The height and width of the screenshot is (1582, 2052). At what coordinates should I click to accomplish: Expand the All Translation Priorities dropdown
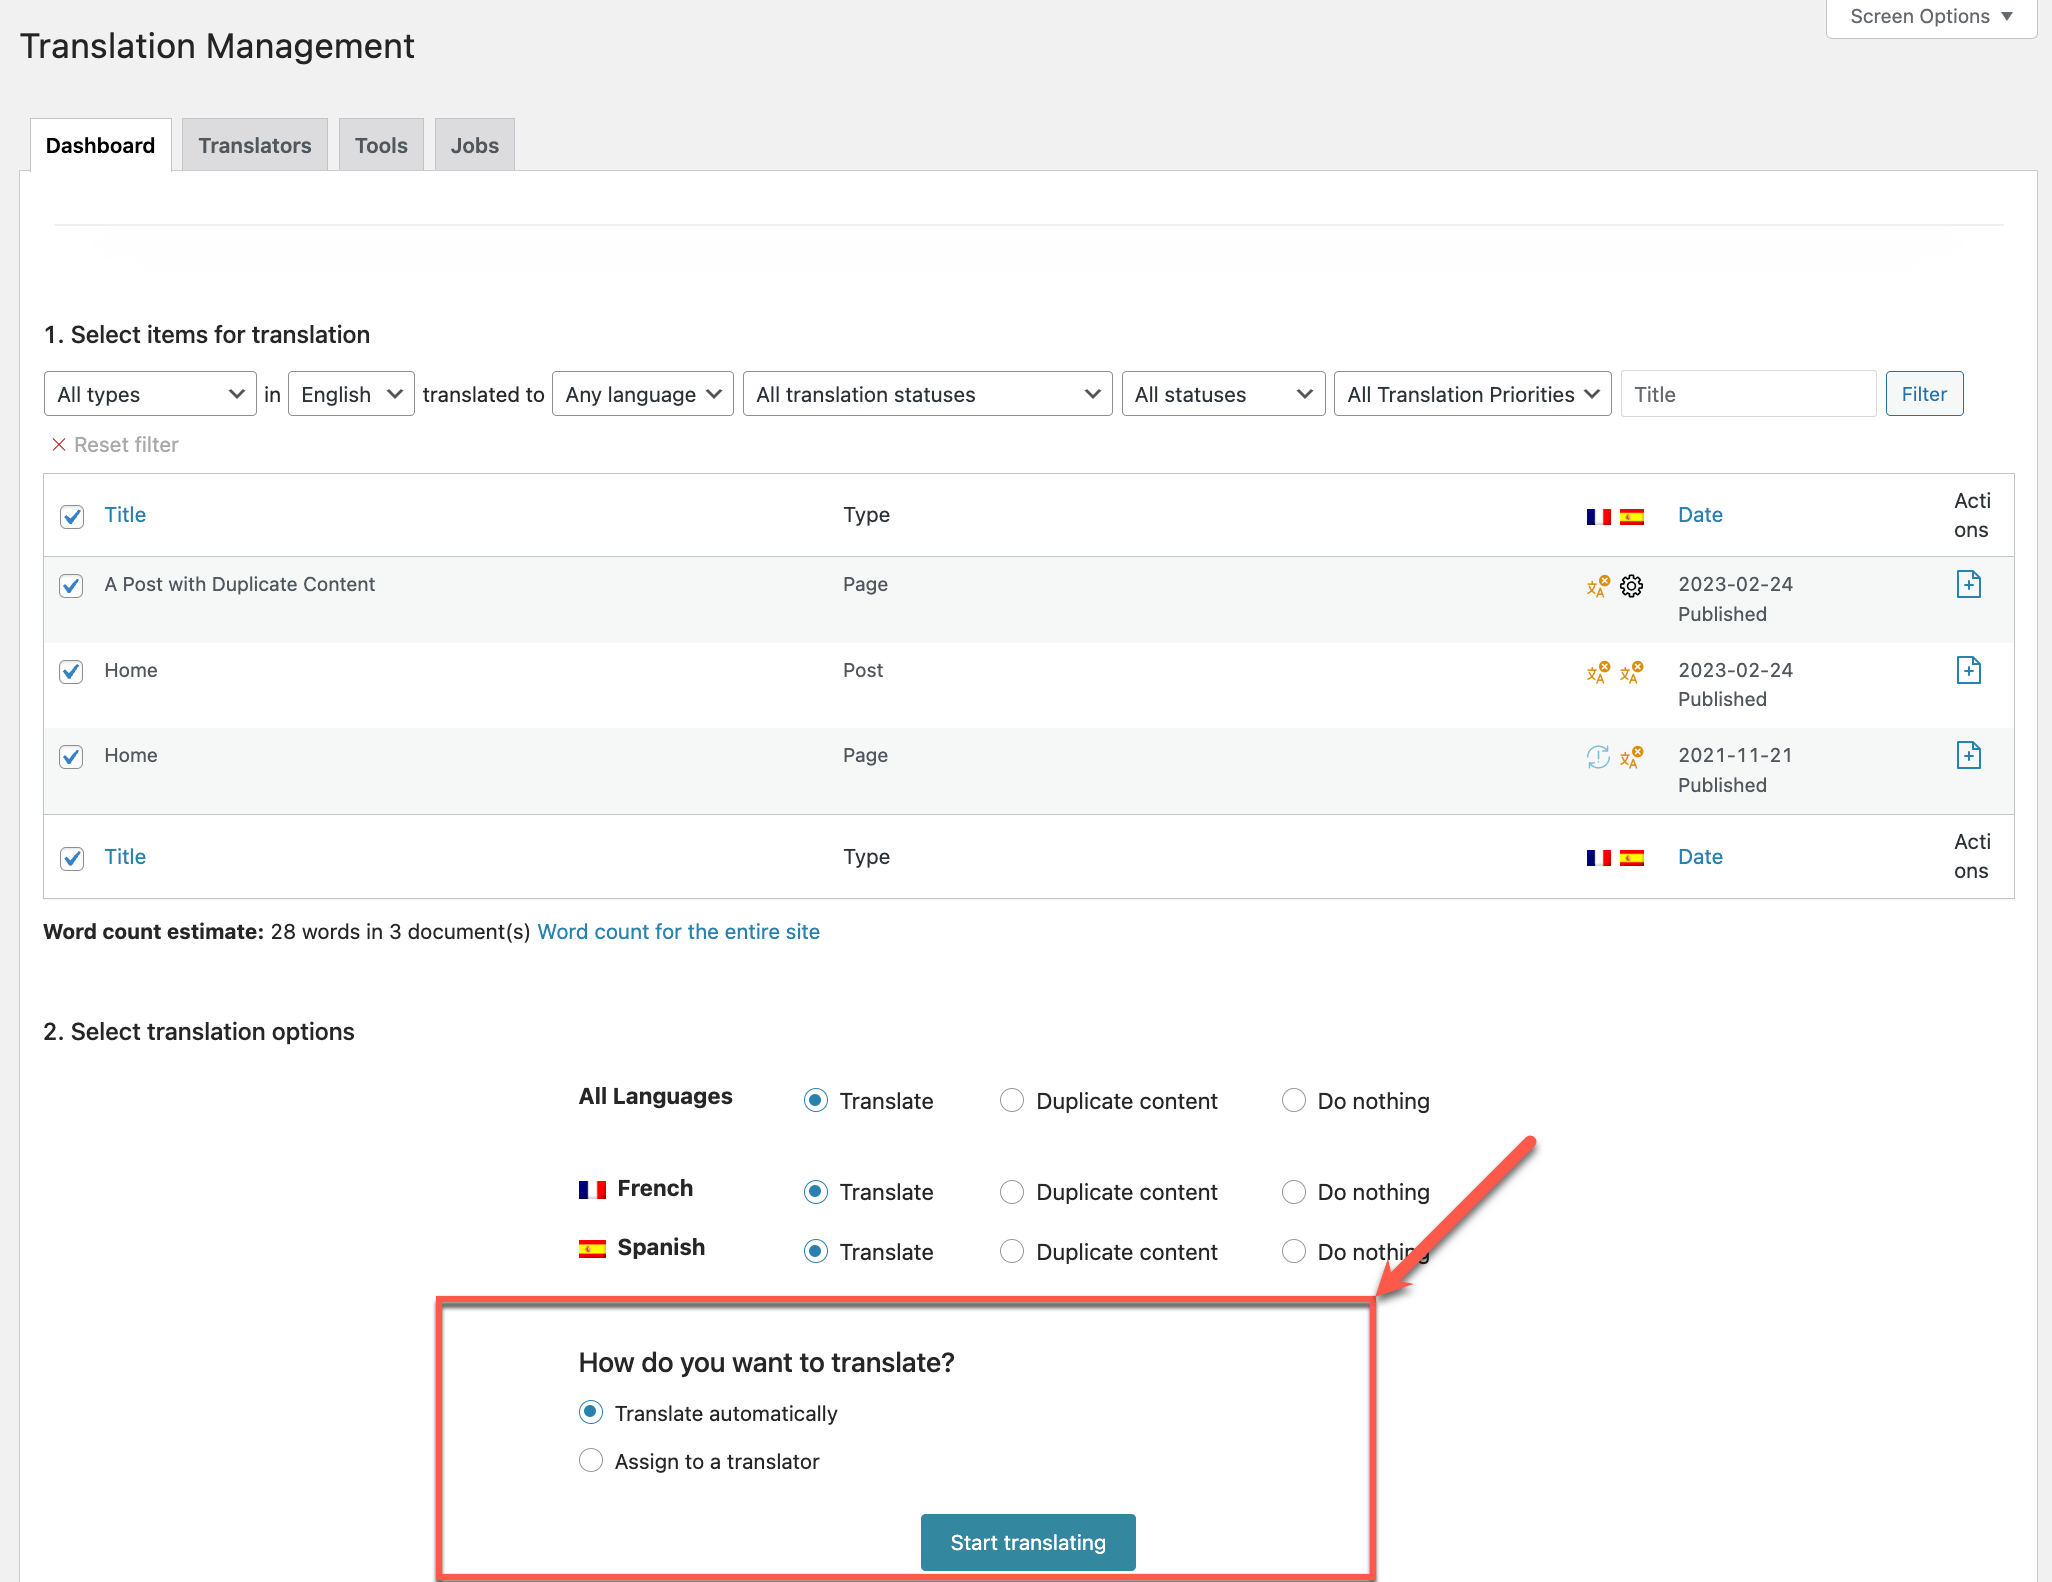pos(1471,393)
